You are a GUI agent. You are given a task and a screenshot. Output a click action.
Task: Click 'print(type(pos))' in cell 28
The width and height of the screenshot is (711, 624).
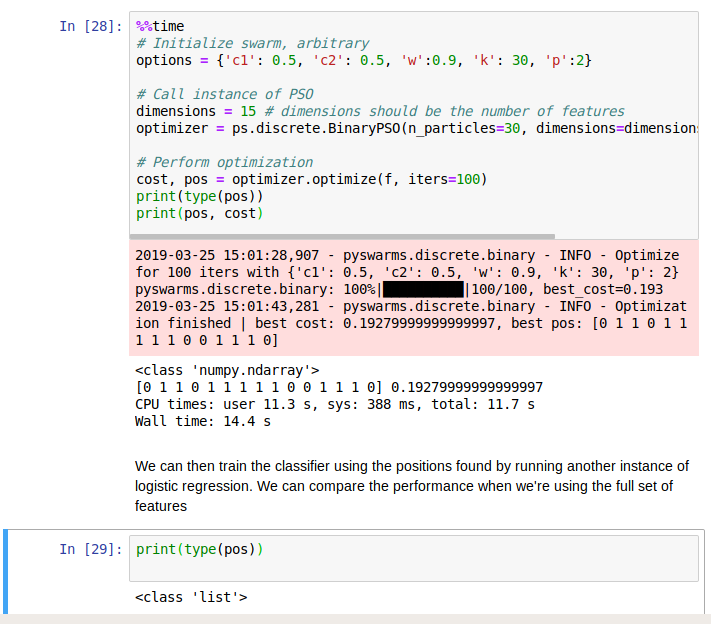[200, 196]
